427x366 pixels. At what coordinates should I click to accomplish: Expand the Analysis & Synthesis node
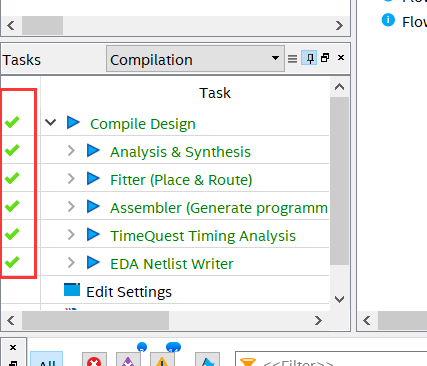[x=71, y=151]
